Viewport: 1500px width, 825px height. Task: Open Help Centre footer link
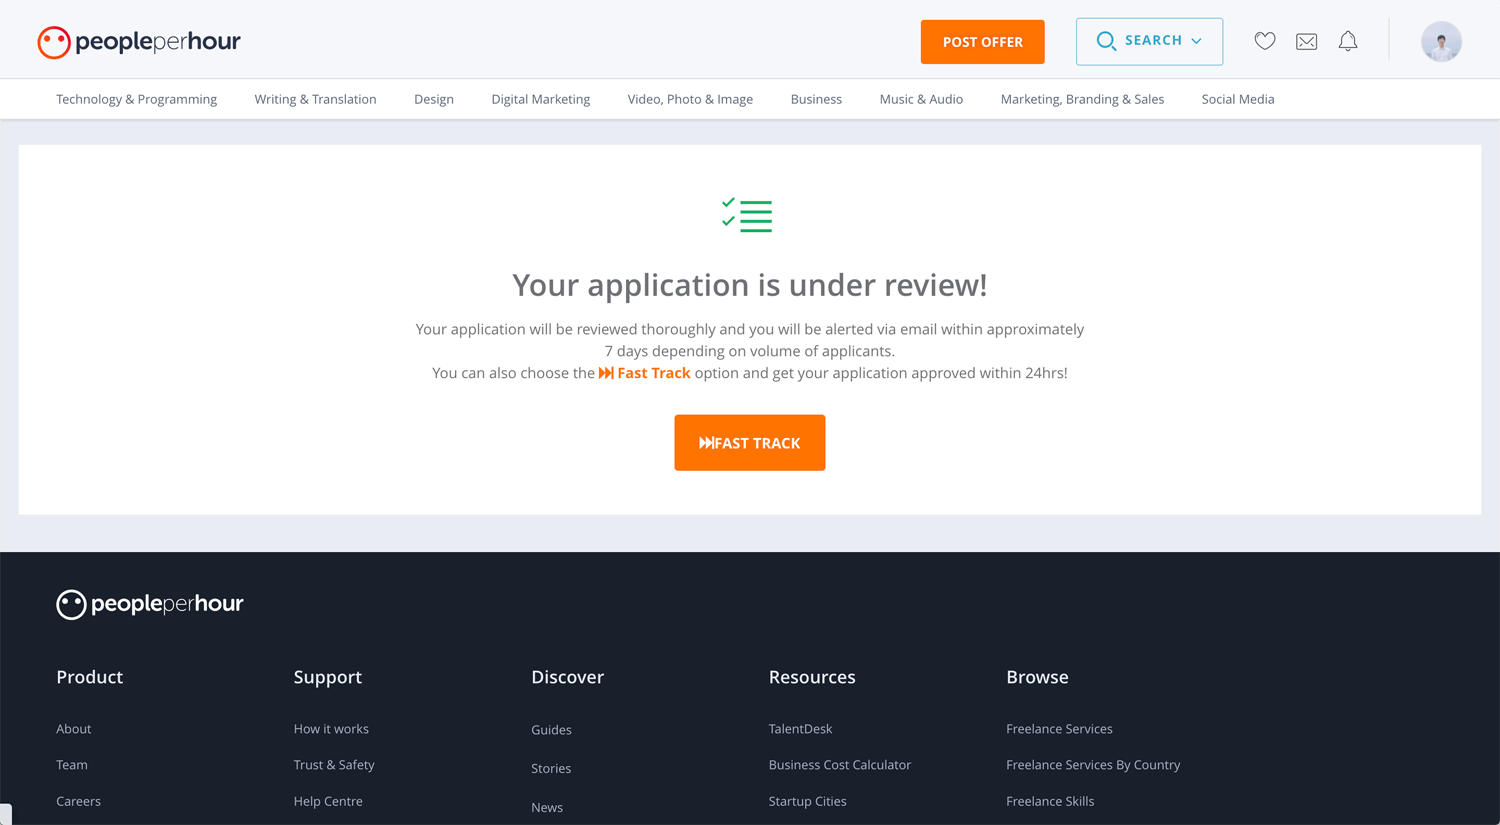pos(328,801)
